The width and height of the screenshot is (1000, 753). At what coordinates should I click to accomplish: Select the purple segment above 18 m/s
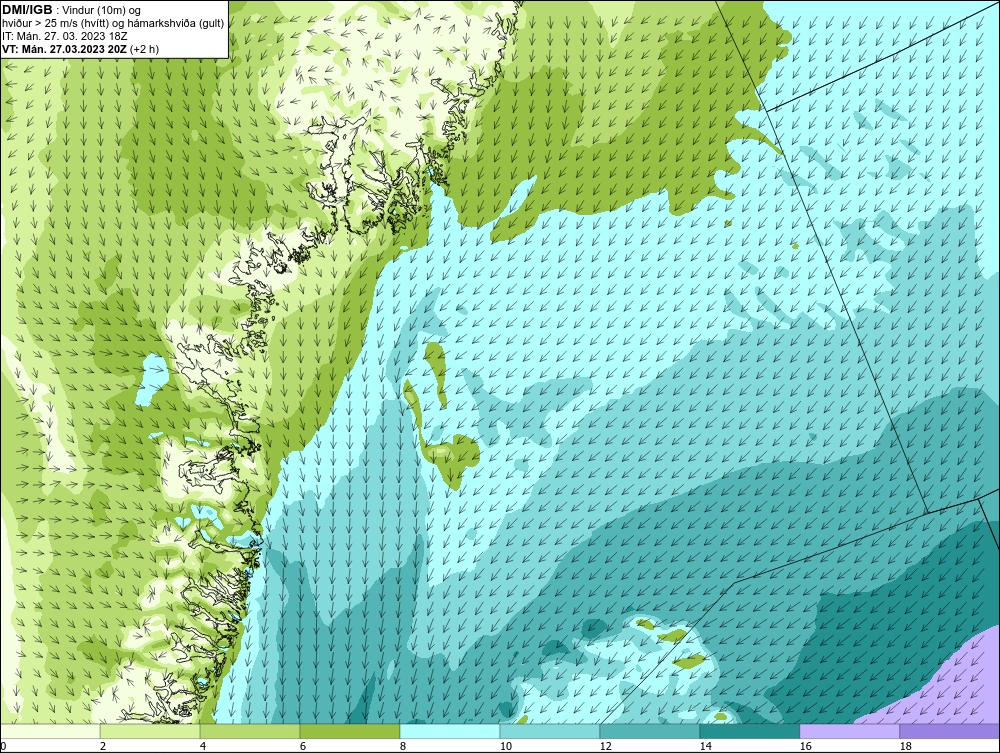[949, 731]
